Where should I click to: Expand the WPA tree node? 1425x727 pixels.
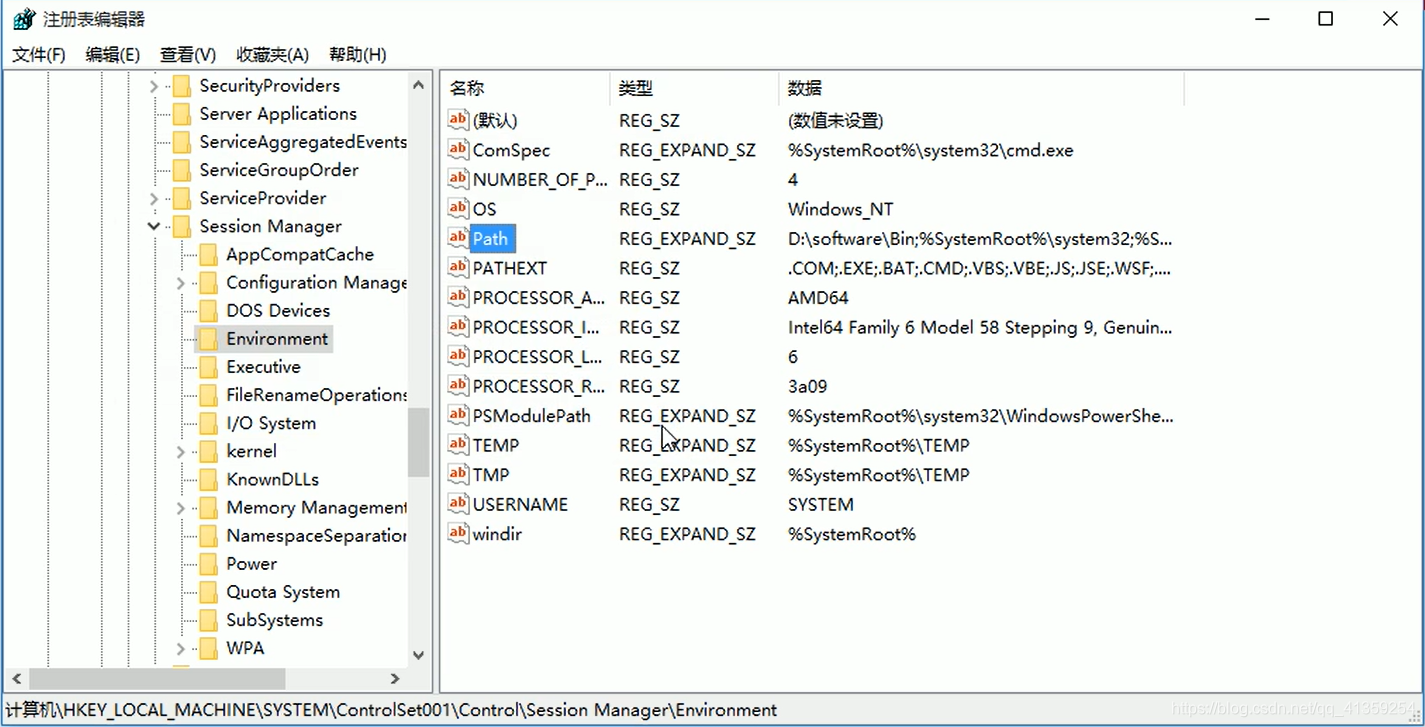coord(181,648)
